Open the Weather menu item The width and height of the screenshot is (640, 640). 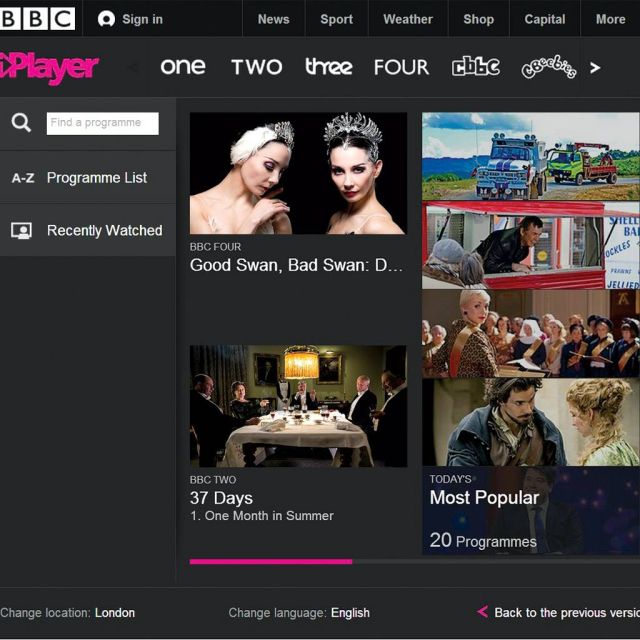(408, 19)
